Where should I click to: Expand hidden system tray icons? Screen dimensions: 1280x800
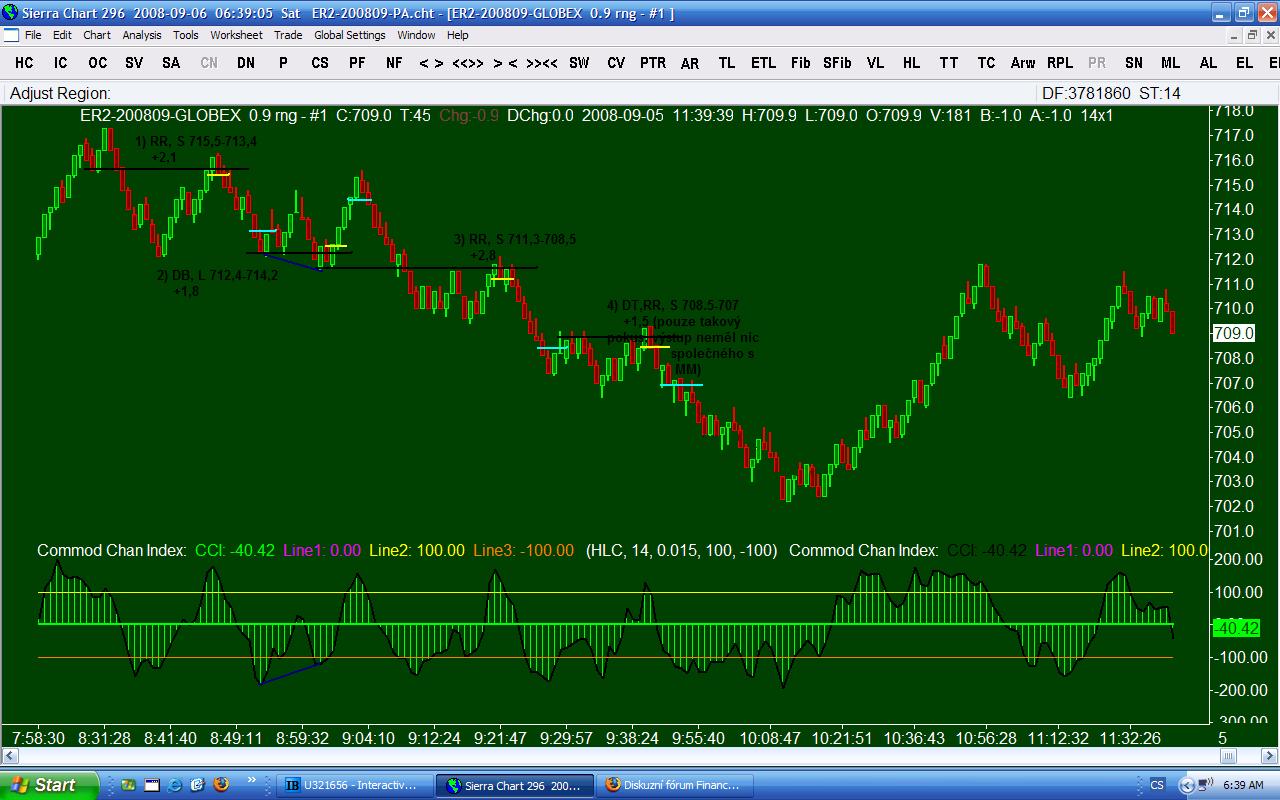pyautogui.click(x=1187, y=785)
